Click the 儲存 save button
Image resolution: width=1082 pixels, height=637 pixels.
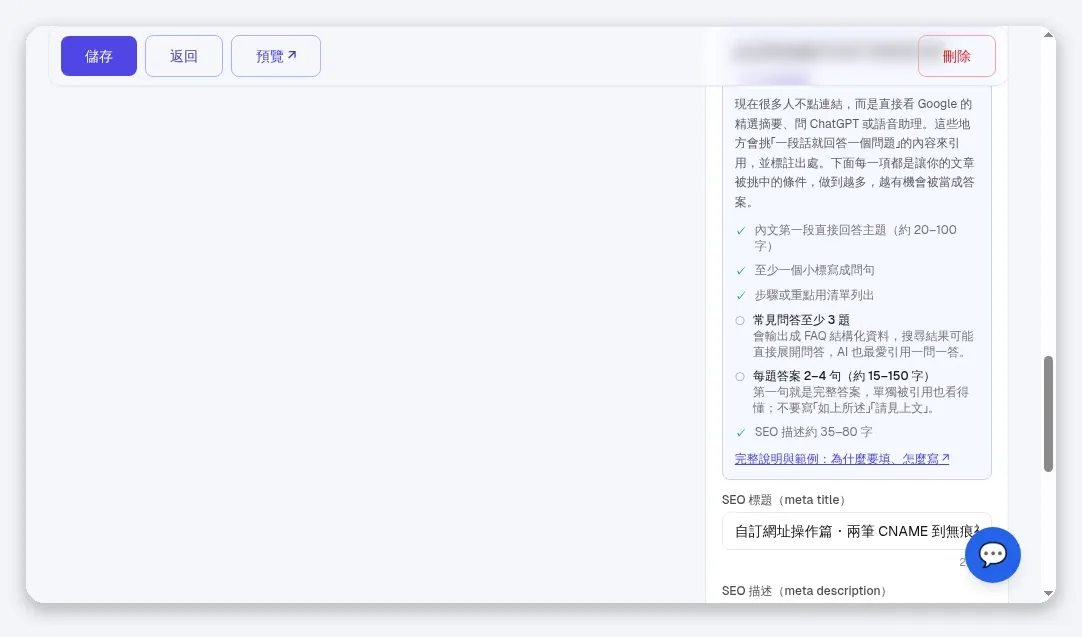pos(99,56)
